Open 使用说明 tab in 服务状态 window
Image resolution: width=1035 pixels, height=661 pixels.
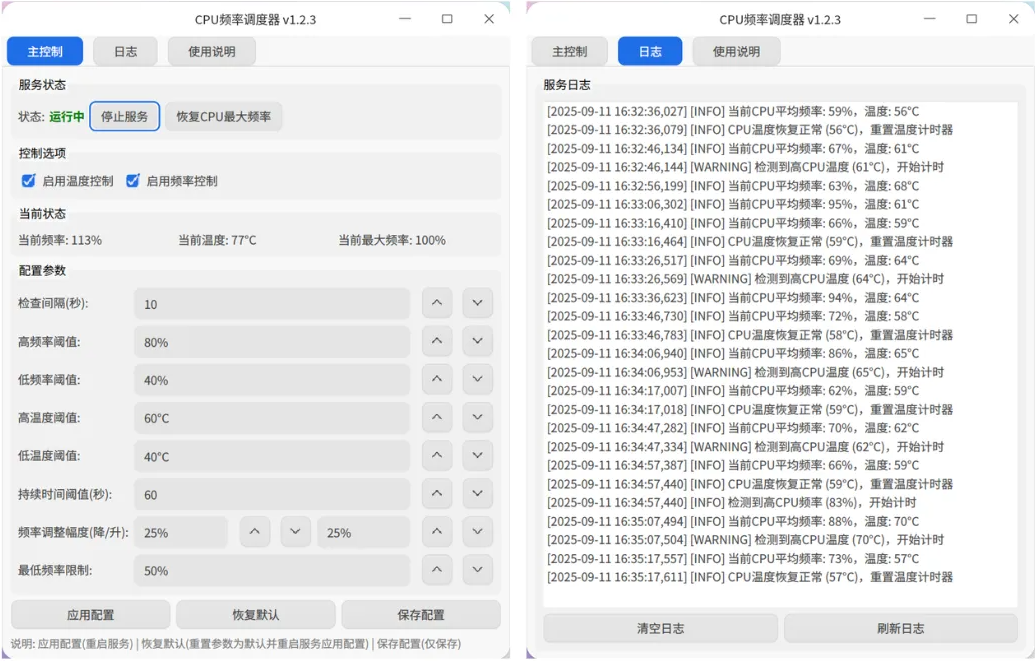(x=212, y=52)
